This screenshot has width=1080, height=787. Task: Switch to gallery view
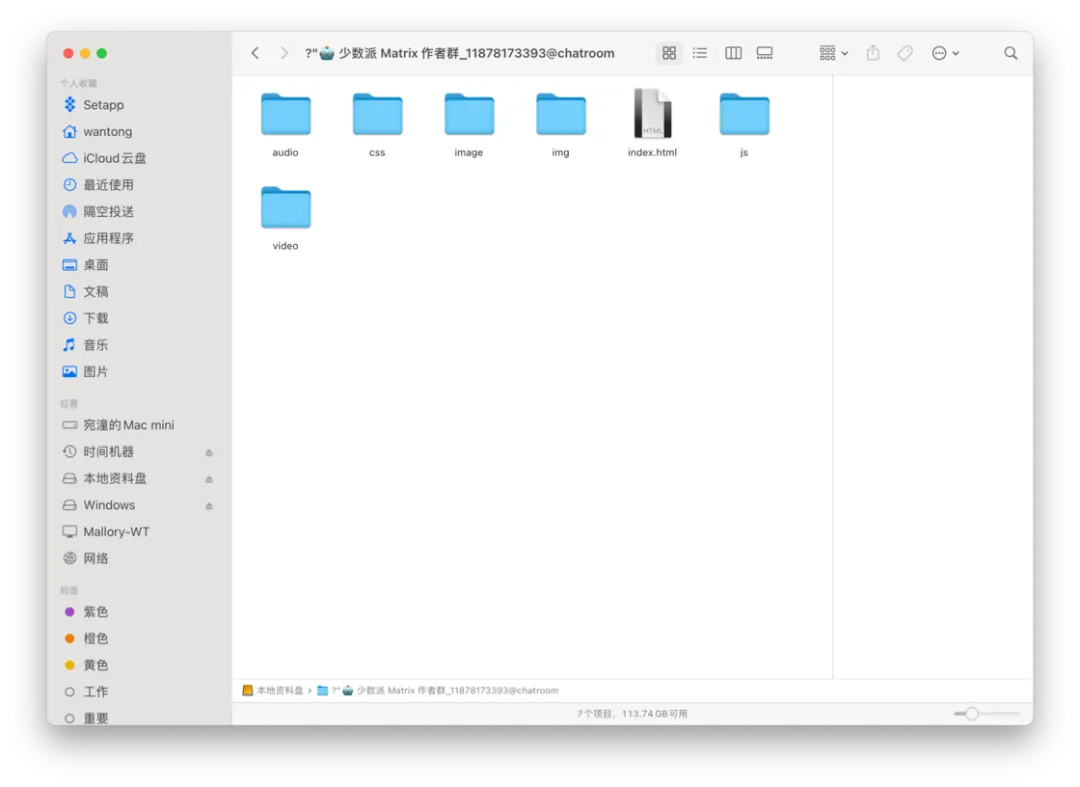[765, 53]
